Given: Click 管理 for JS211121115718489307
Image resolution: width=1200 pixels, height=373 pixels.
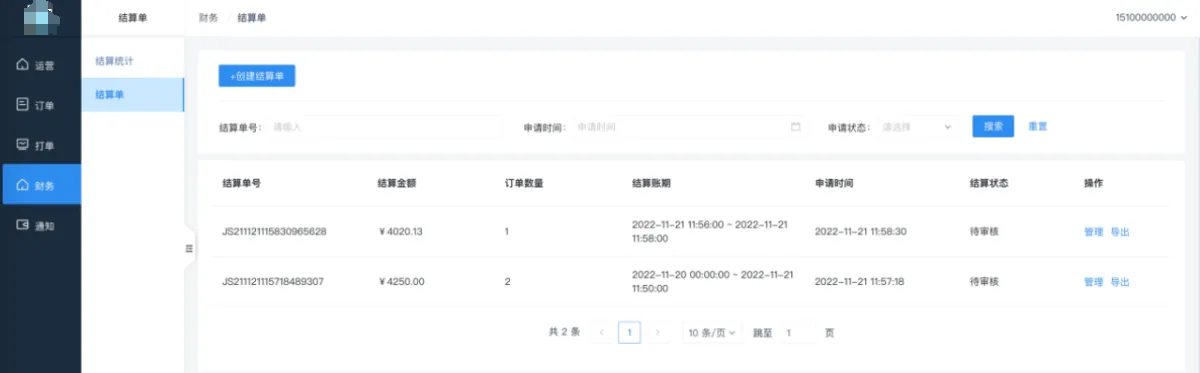Looking at the screenshot, I should pyautogui.click(x=1093, y=282).
